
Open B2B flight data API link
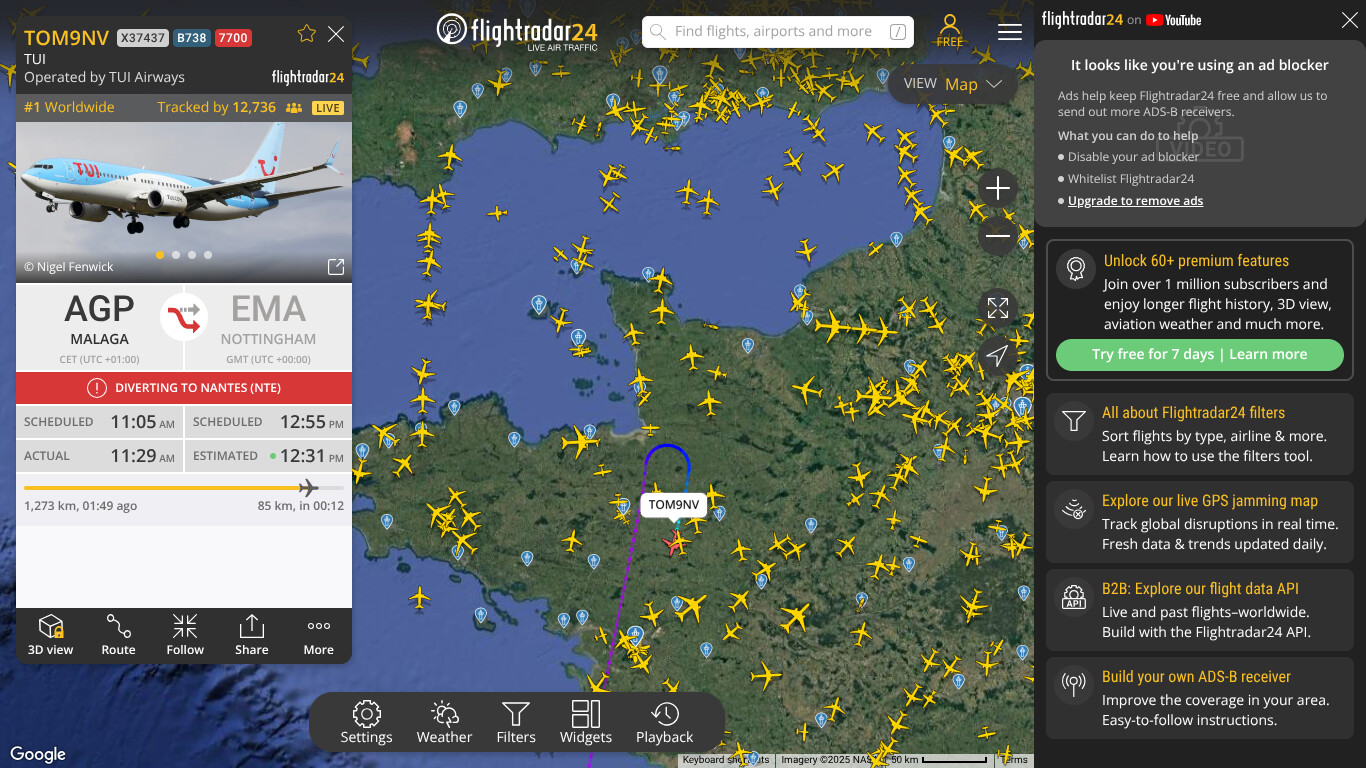1200,610
